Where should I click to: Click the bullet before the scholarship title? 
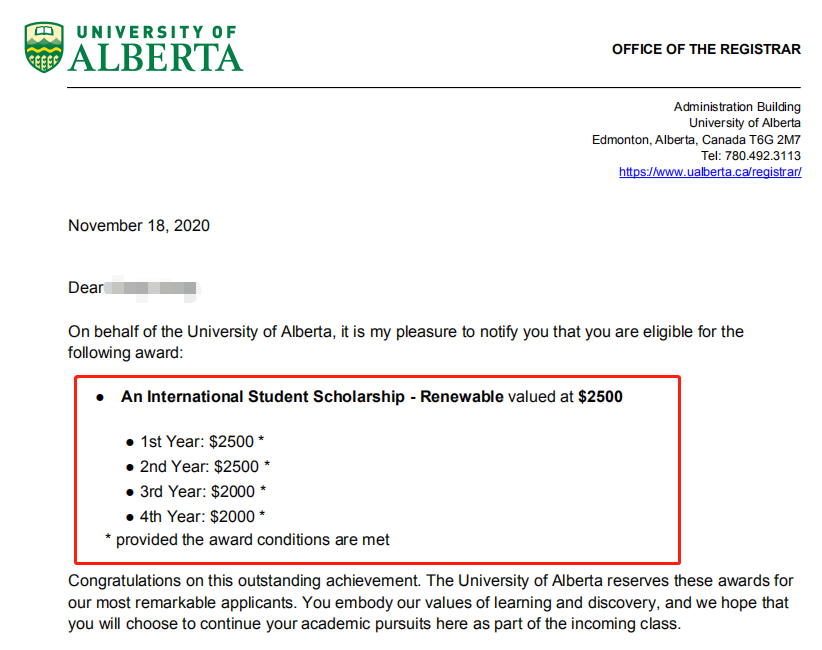tap(100, 398)
